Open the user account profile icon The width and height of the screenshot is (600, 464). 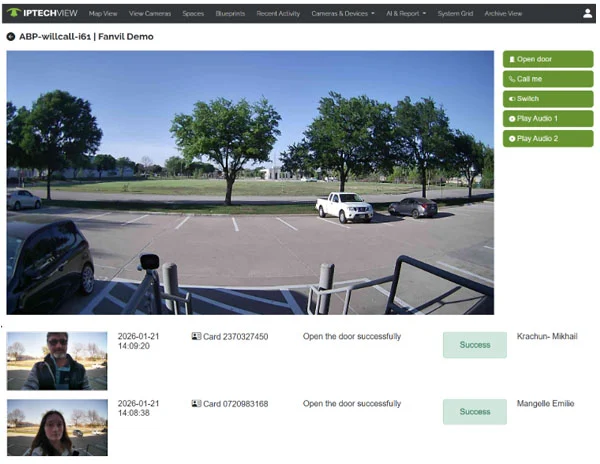click(x=587, y=13)
